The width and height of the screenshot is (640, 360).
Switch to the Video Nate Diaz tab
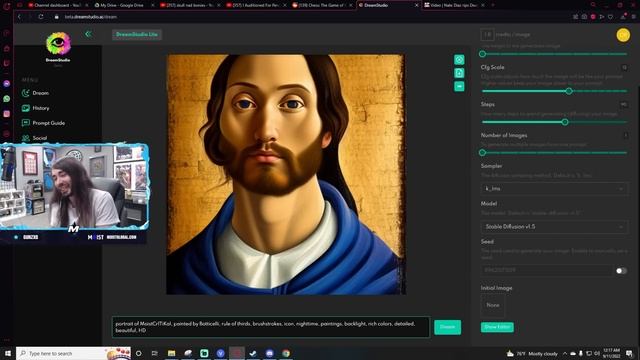pos(454,5)
